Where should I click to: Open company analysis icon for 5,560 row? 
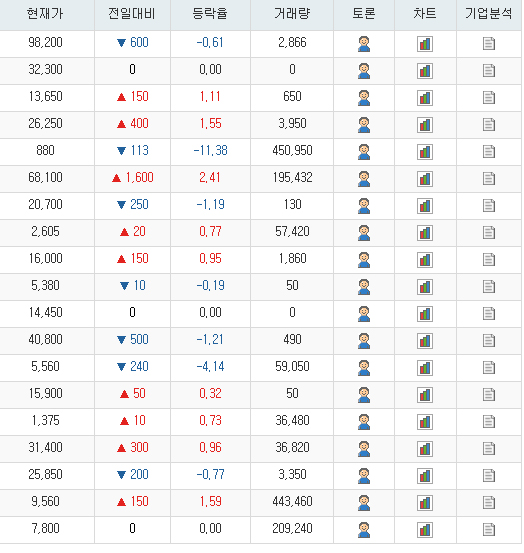pyautogui.click(x=488, y=368)
